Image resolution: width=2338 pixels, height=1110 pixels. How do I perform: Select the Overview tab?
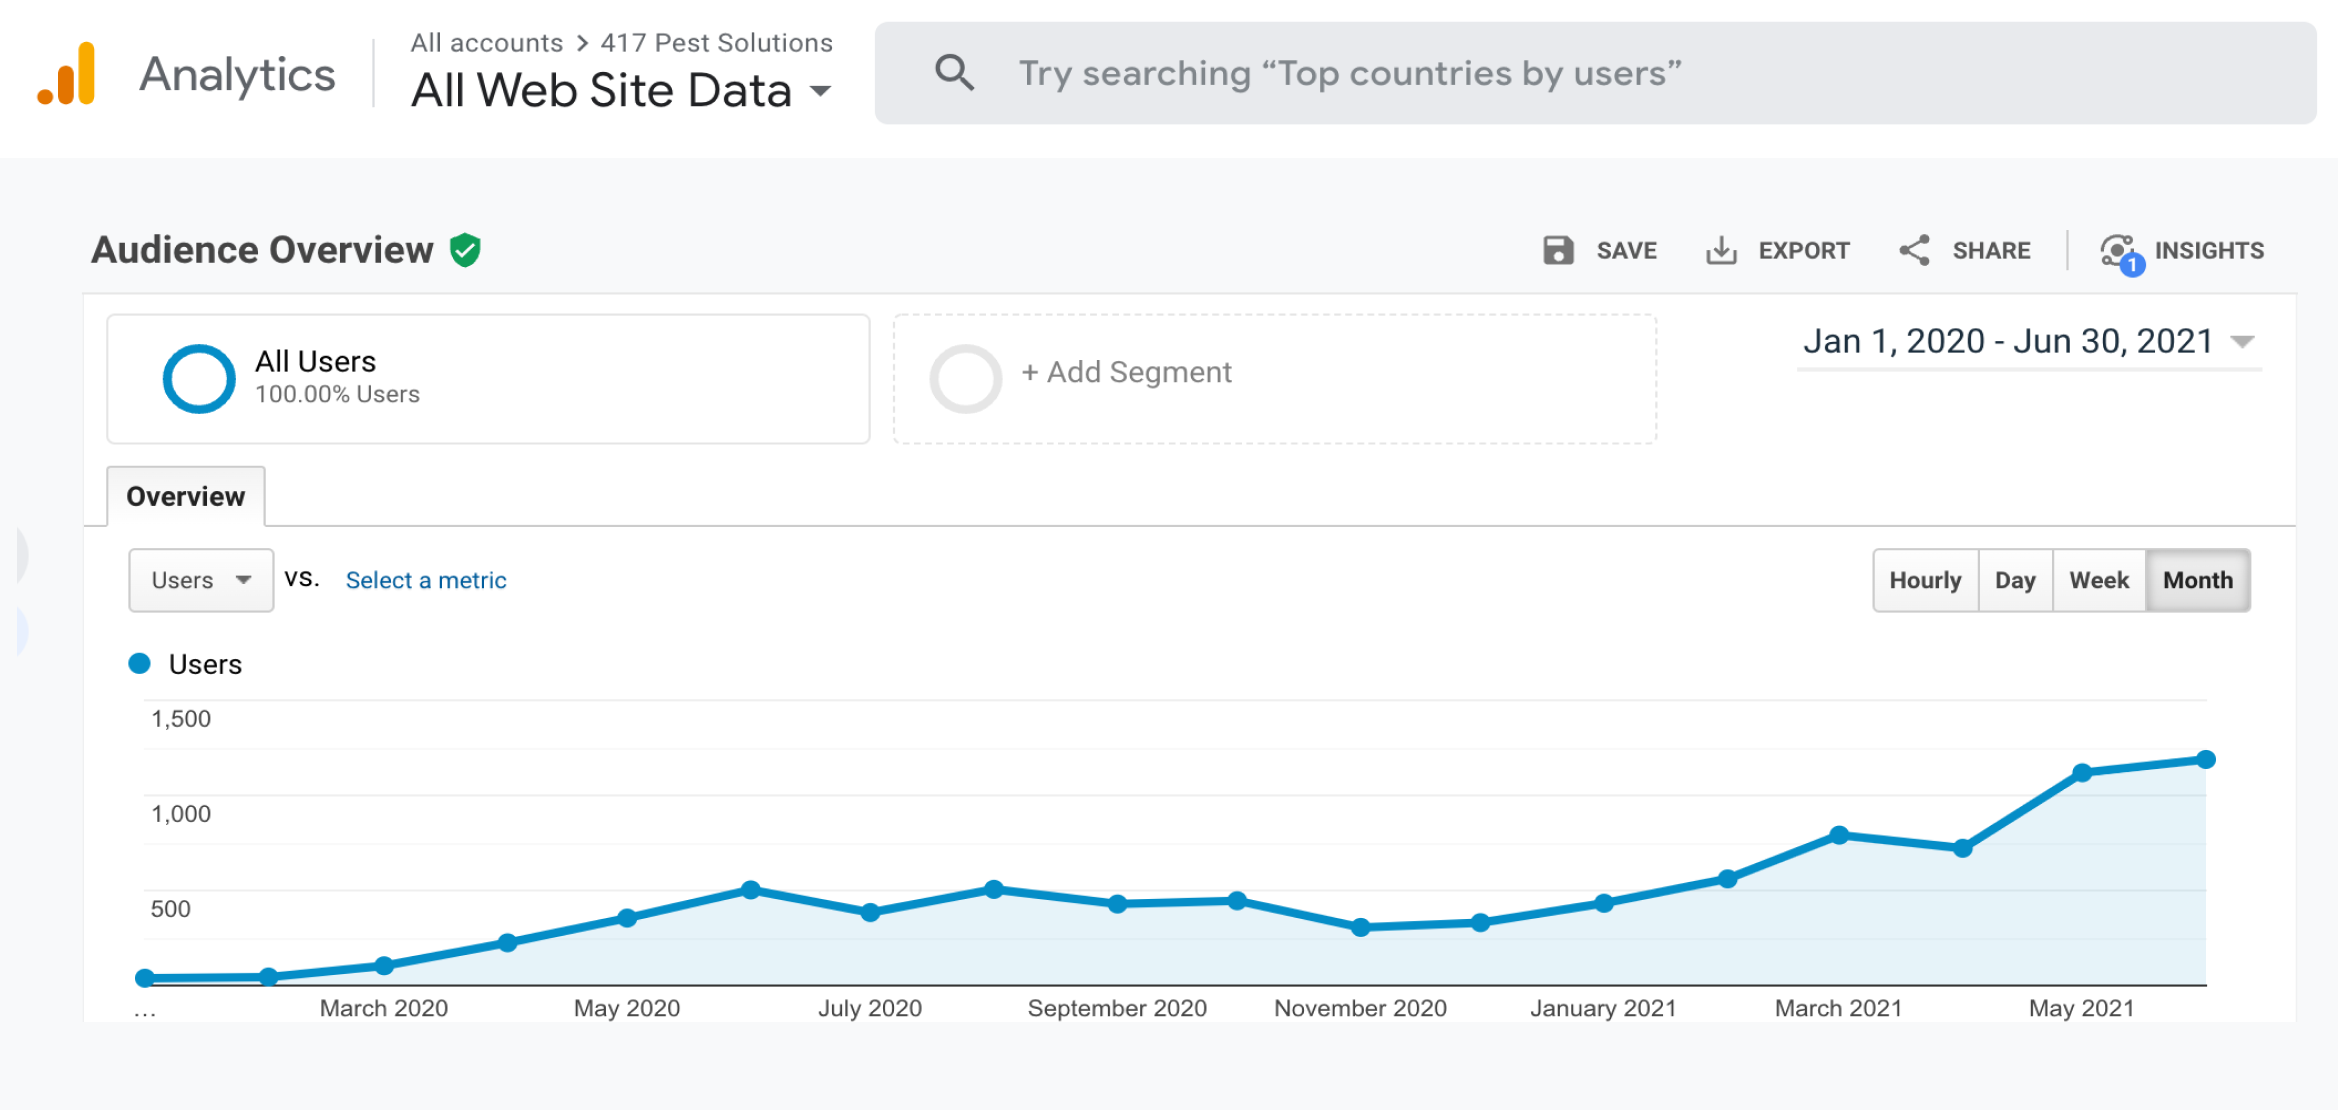coord(186,496)
